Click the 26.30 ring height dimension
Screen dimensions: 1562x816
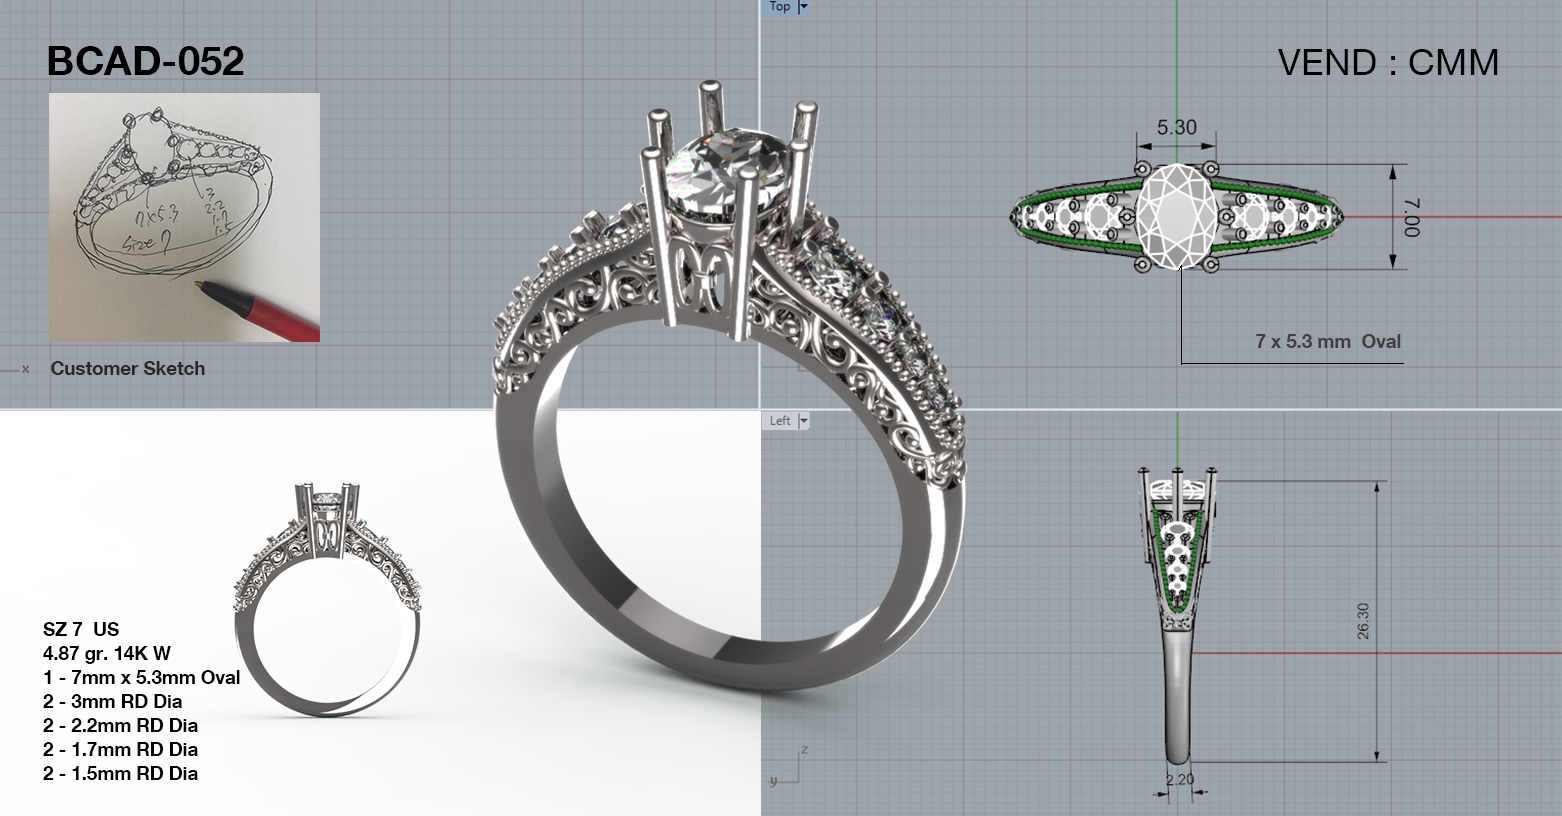(x=1363, y=621)
